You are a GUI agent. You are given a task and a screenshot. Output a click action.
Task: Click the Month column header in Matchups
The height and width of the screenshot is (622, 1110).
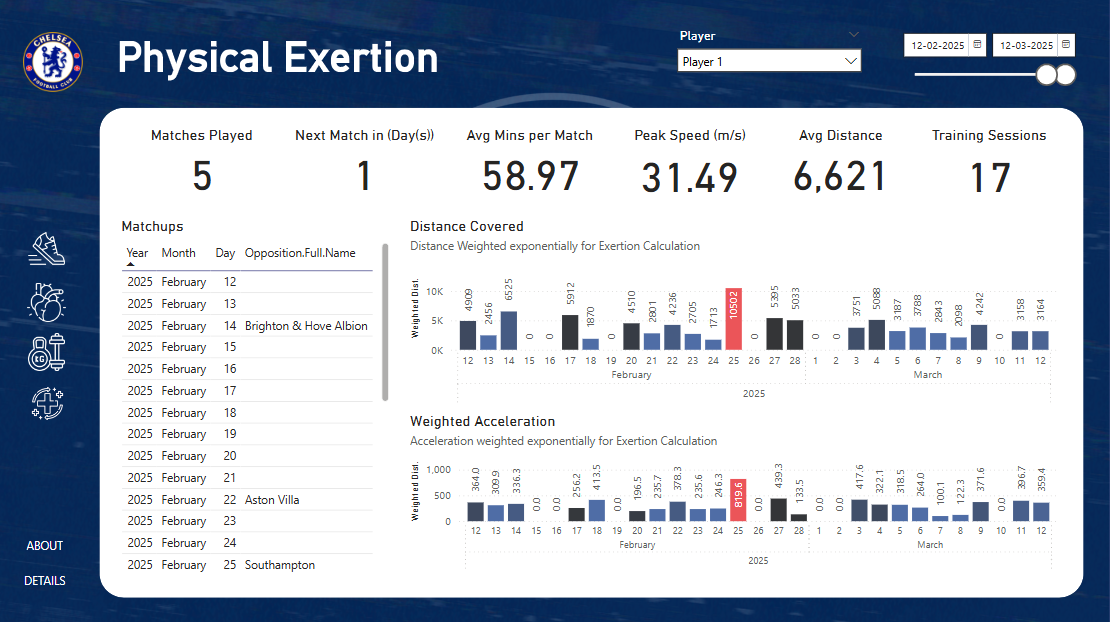click(178, 253)
